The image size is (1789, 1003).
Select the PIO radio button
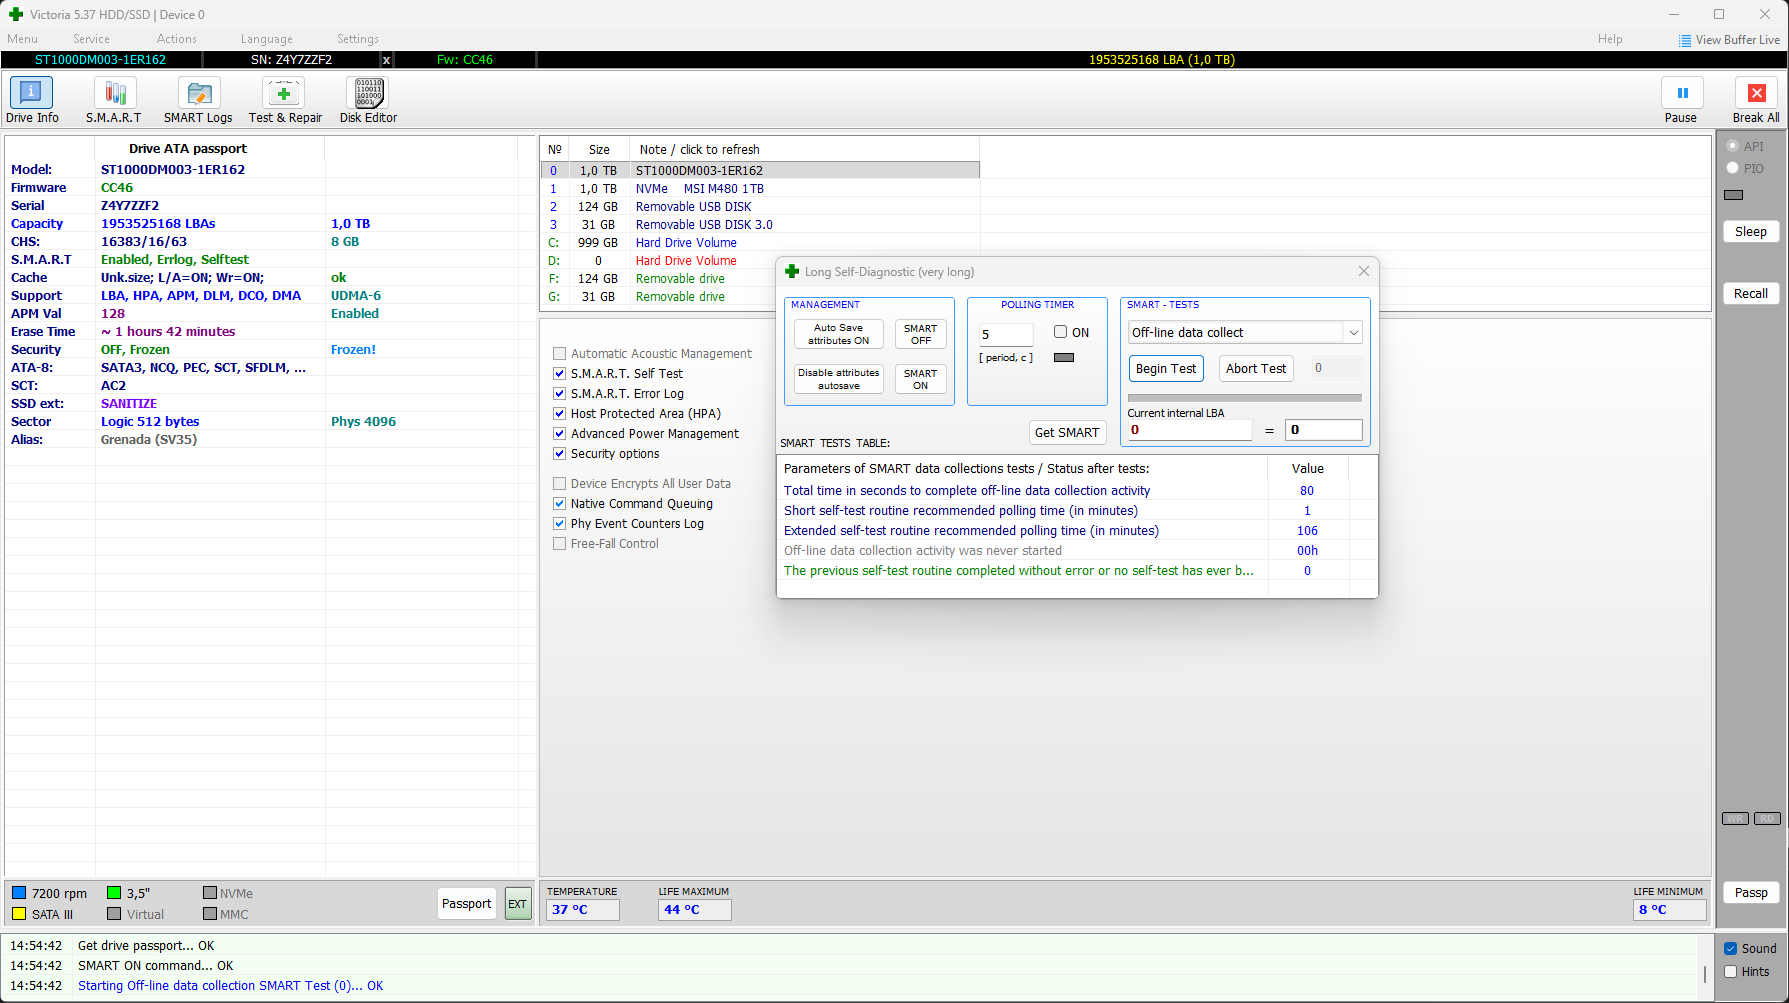[x=1733, y=168]
